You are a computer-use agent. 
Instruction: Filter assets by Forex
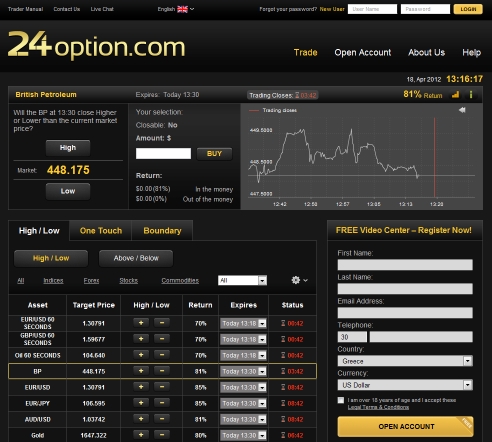(91, 281)
